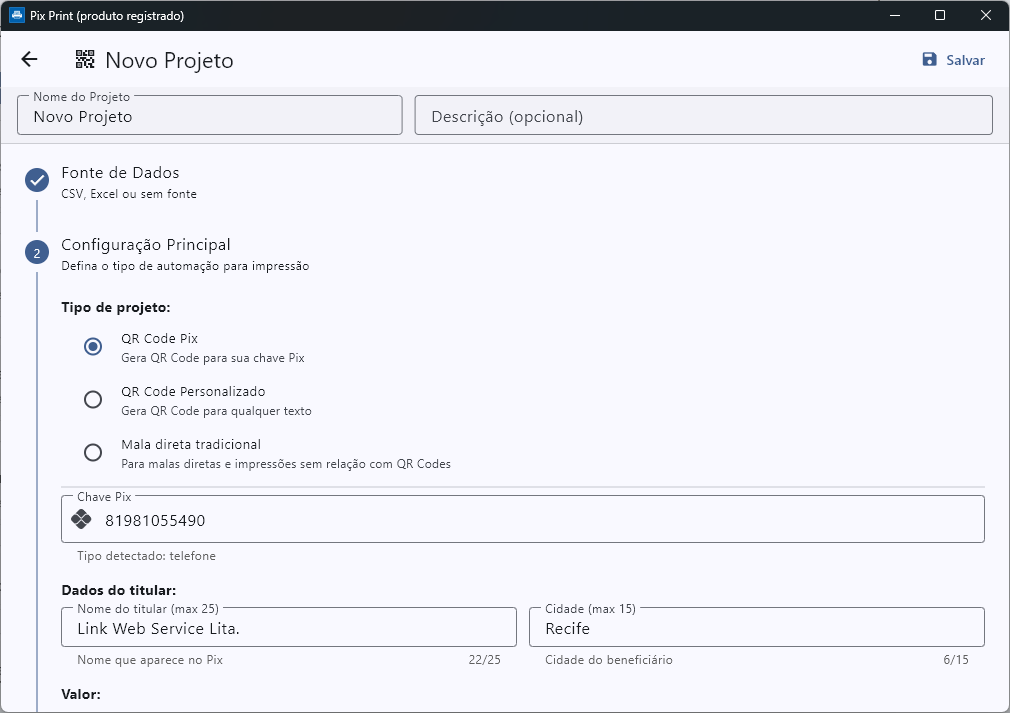
Task: Click the step 2 circle icon
Action: (x=37, y=253)
